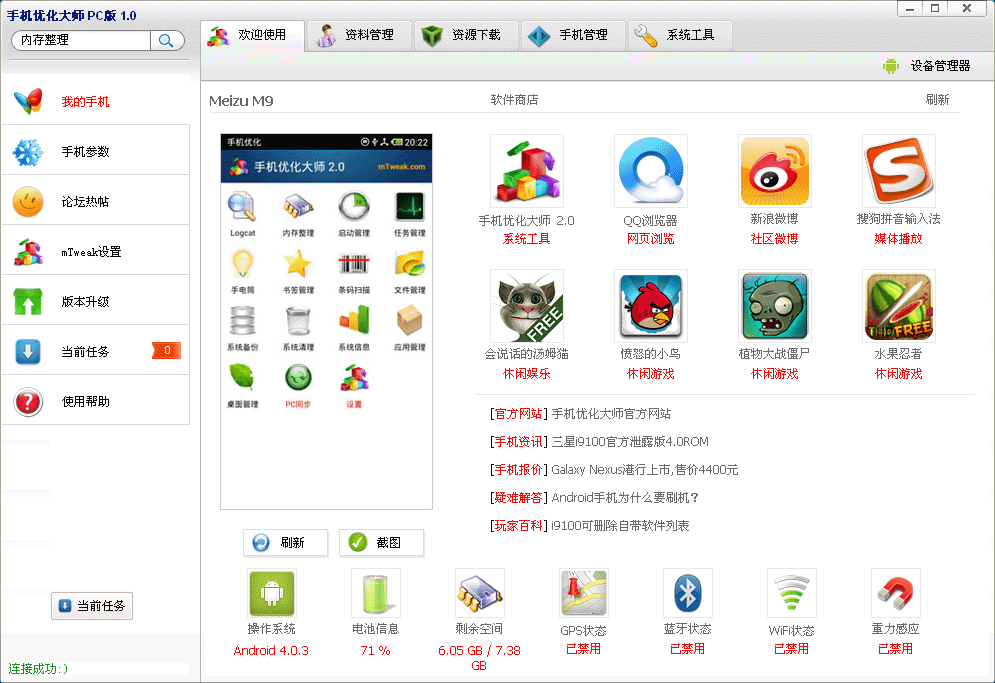Click the 刷新 button under the phone preview
This screenshot has height=683, width=995.
(286, 543)
